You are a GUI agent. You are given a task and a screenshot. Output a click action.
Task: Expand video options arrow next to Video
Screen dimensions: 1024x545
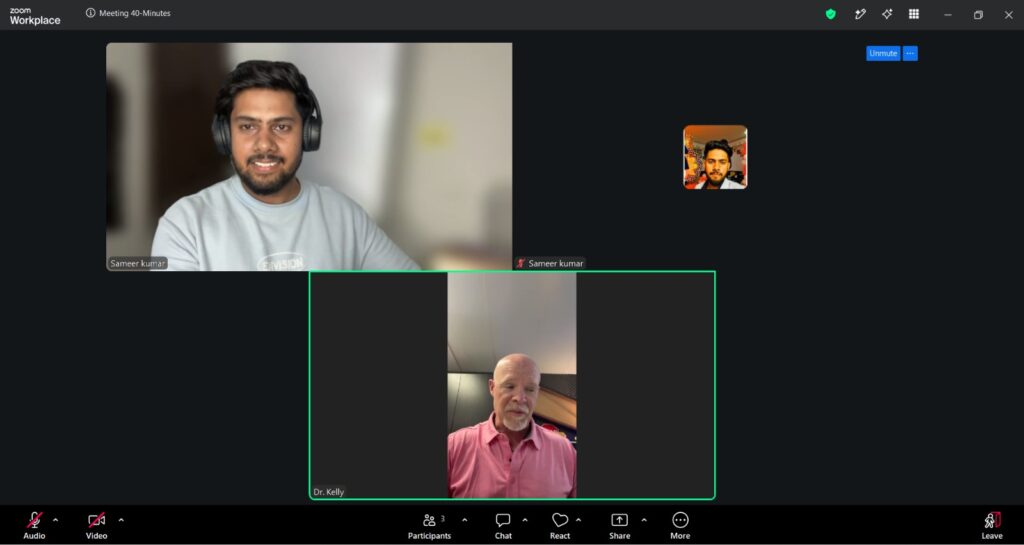121,520
